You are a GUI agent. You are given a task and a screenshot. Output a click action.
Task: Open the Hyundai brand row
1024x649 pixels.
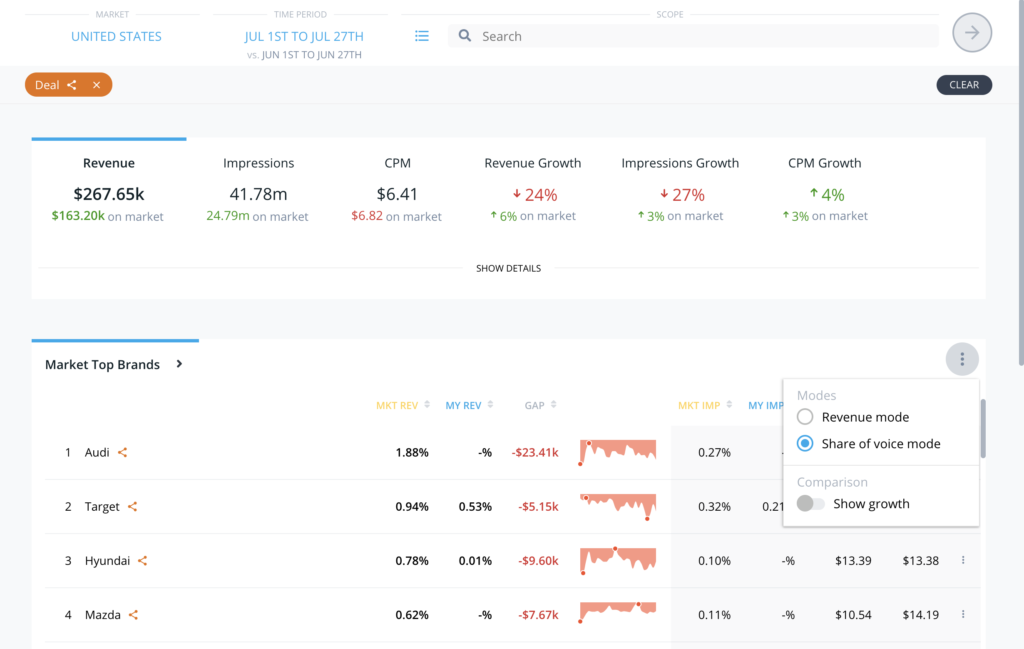tap(107, 561)
